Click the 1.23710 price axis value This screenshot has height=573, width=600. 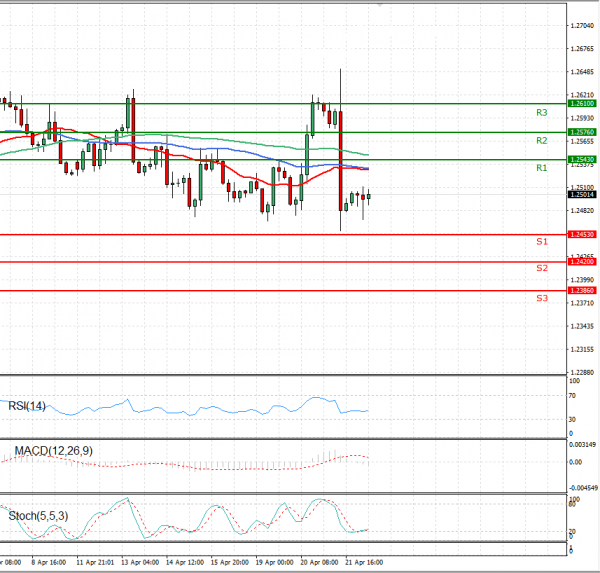point(582,303)
